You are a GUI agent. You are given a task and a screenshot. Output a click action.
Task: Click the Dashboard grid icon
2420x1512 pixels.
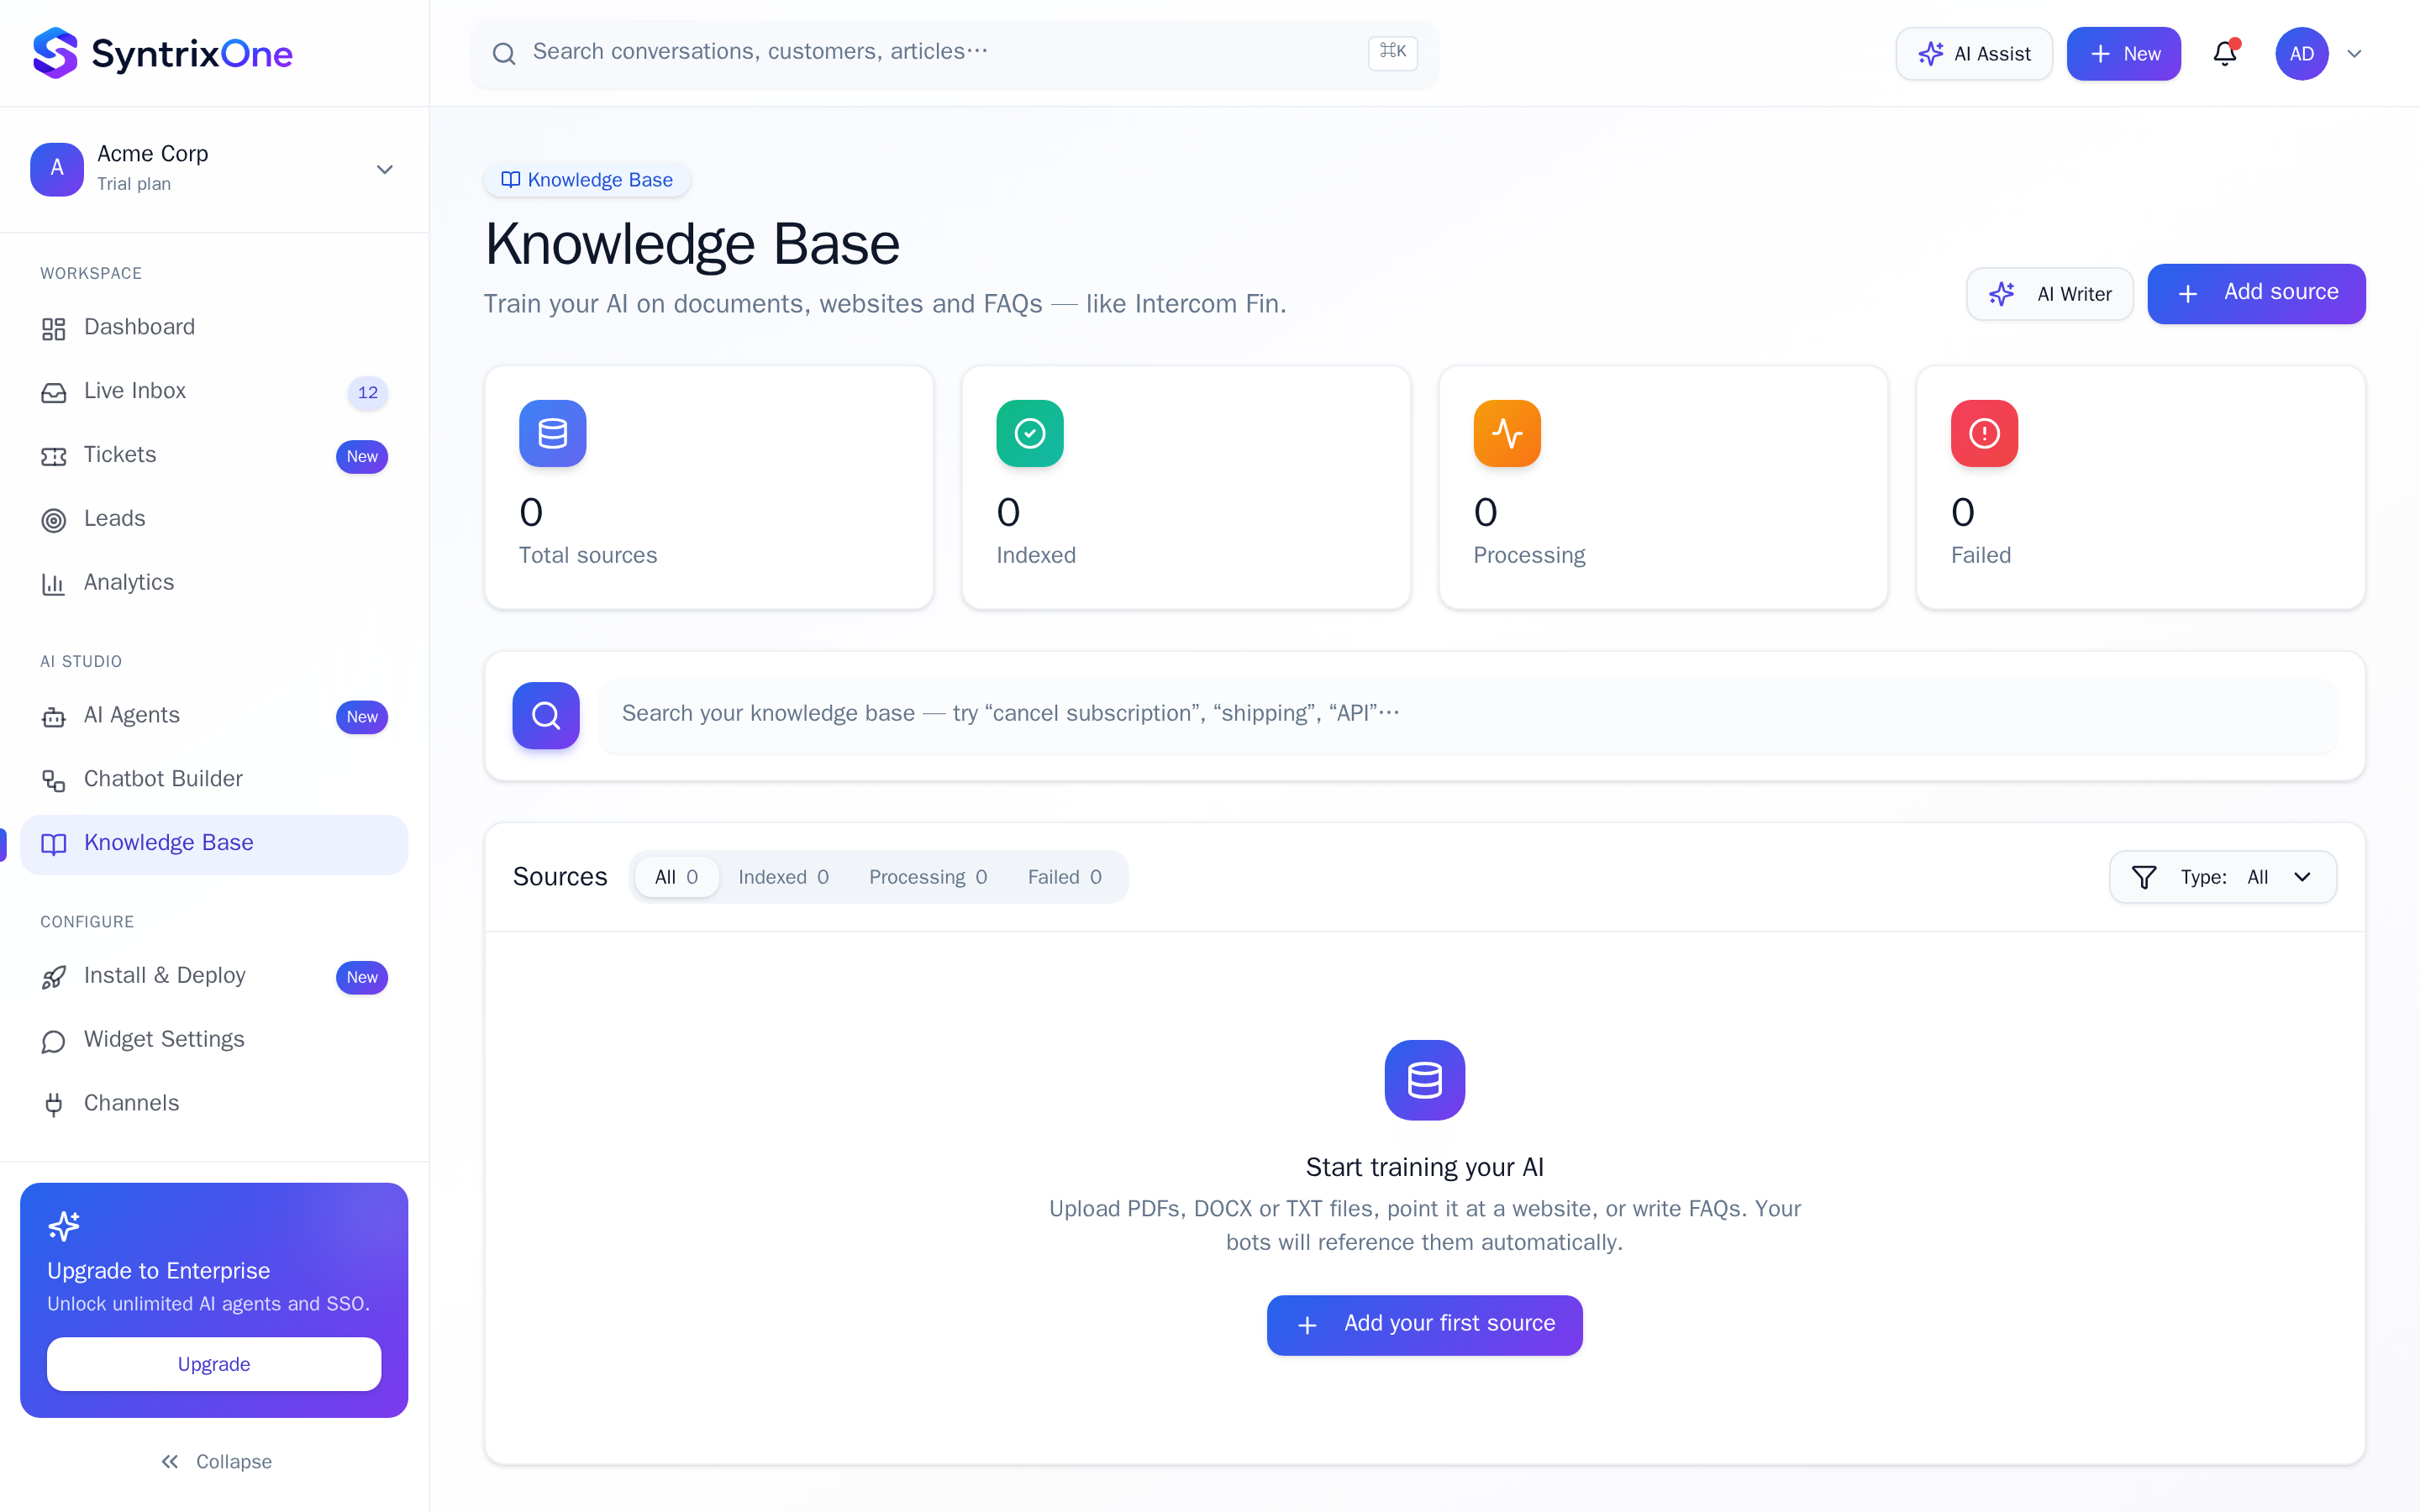coord(53,329)
